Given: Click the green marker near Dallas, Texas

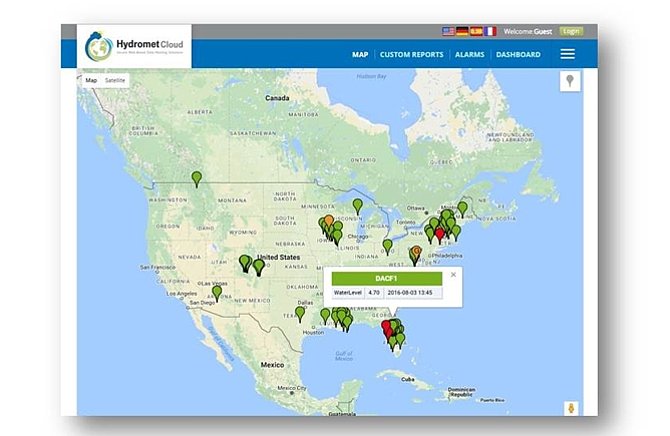Looking at the screenshot, I should (300, 312).
